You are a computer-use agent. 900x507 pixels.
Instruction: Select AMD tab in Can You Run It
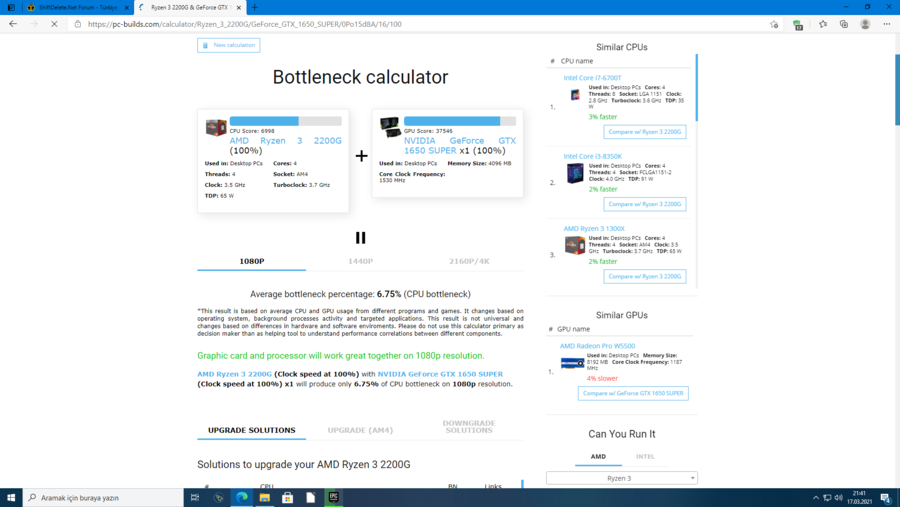(598, 457)
